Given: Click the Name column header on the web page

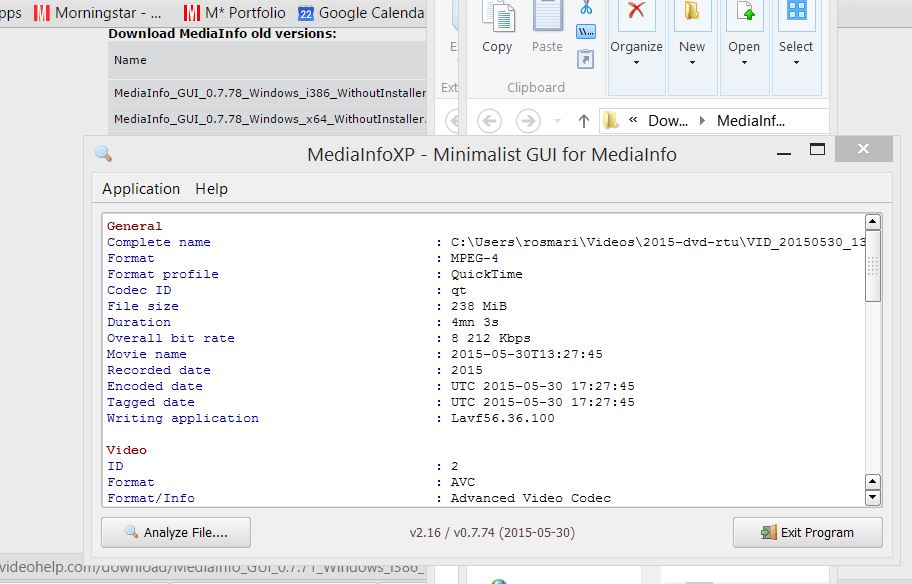Looking at the screenshot, I should pyautogui.click(x=130, y=60).
